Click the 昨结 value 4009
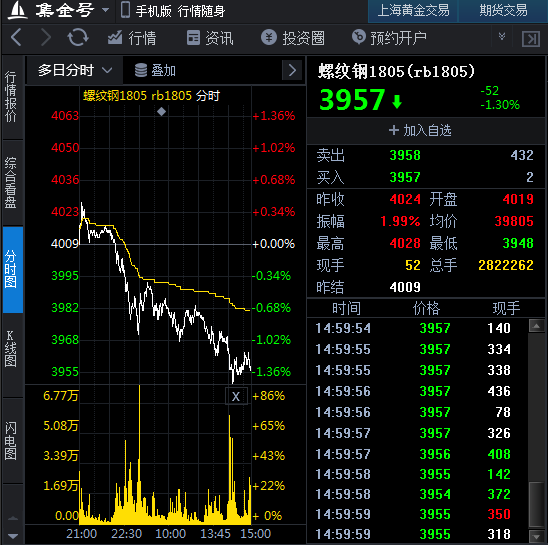This screenshot has width=548, height=545. (405, 287)
